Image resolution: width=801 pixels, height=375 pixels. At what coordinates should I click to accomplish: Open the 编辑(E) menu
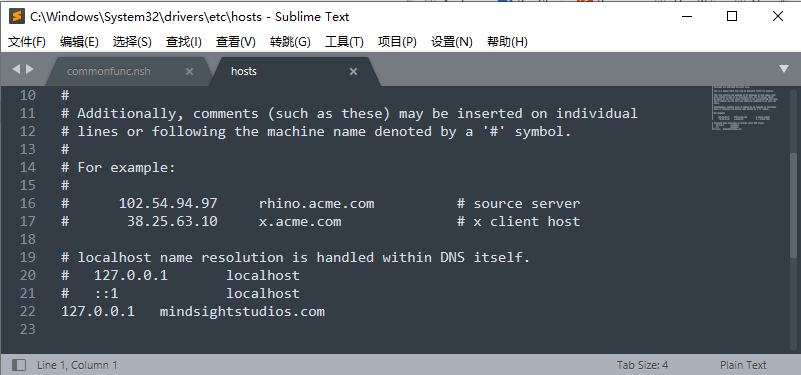point(79,42)
